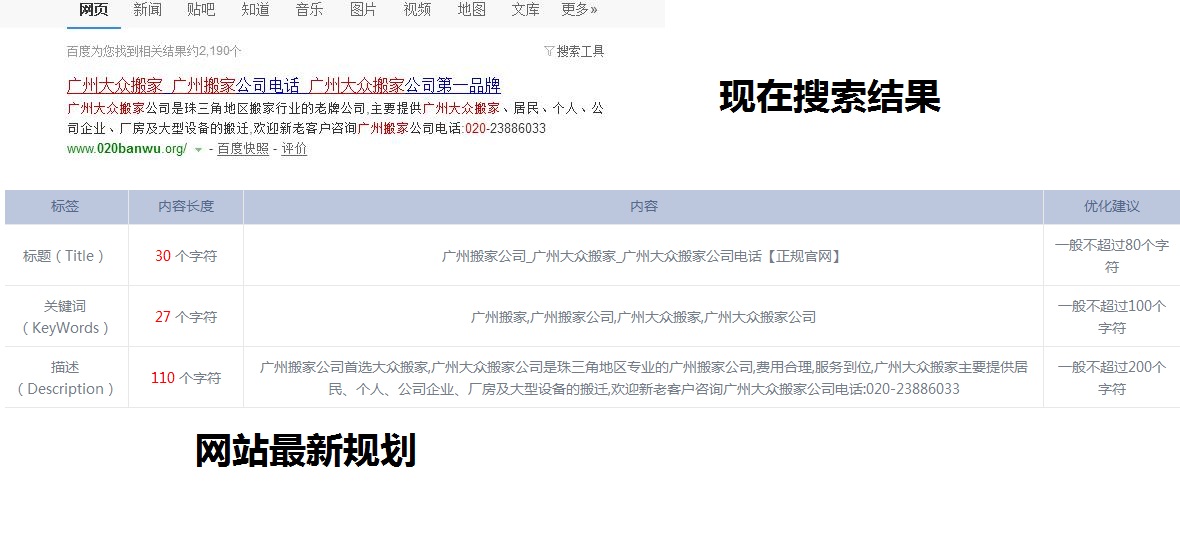Select the 文库 tab
The image size is (1180, 536).
525,10
